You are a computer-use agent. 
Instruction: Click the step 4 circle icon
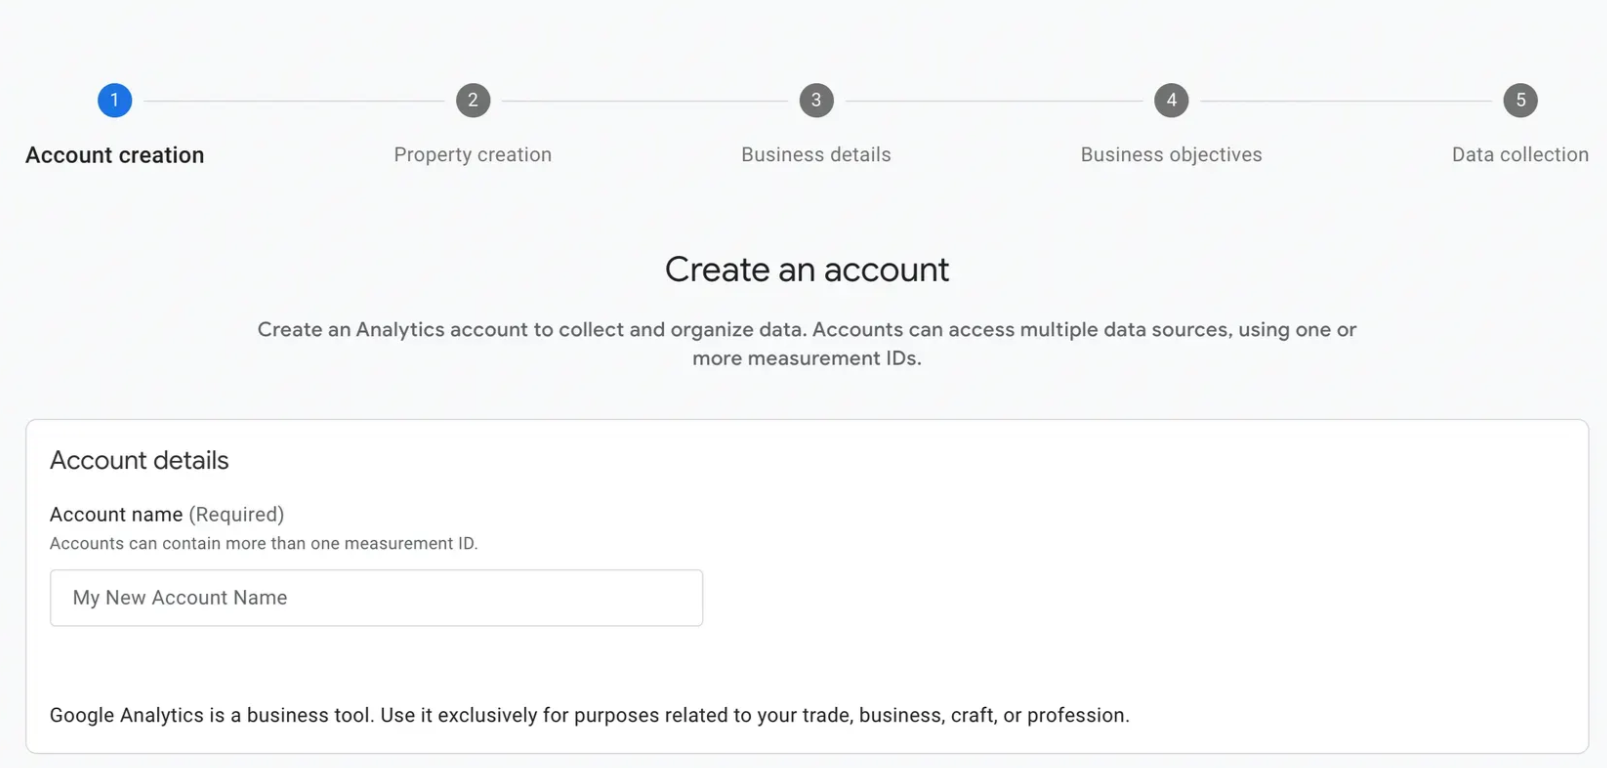pyautogui.click(x=1171, y=100)
